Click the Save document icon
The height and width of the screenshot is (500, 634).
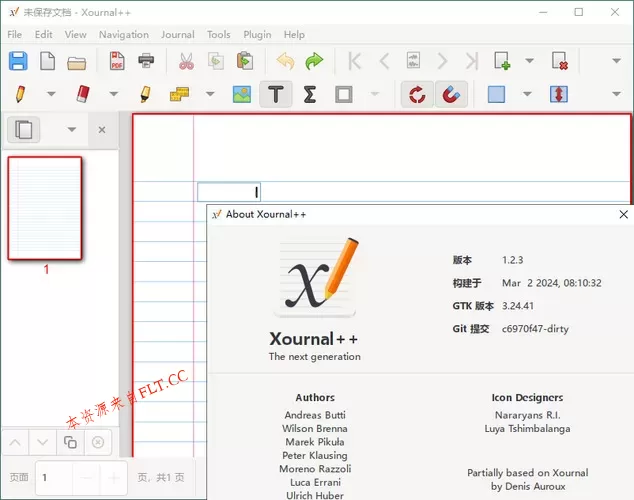click(x=18, y=61)
